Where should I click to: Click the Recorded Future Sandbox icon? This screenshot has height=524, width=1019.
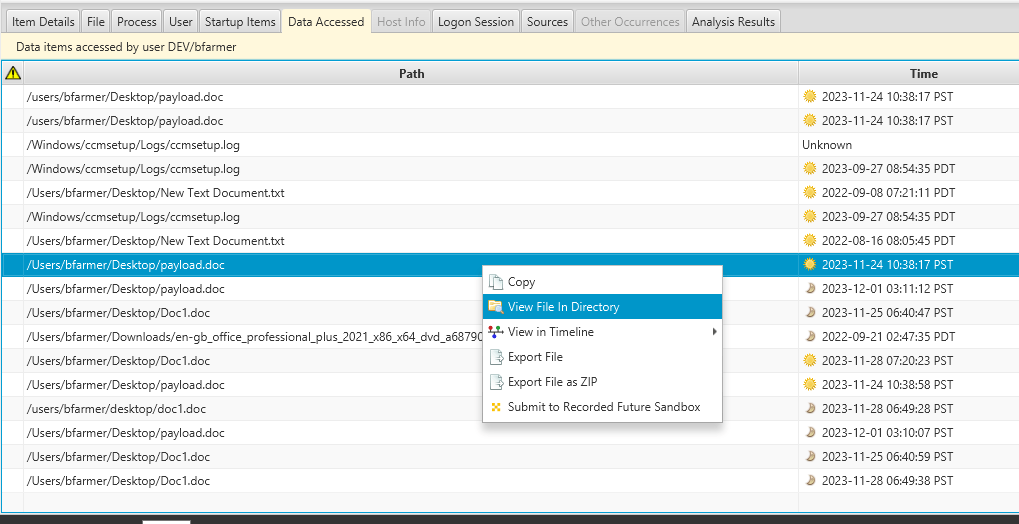point(496,407)
